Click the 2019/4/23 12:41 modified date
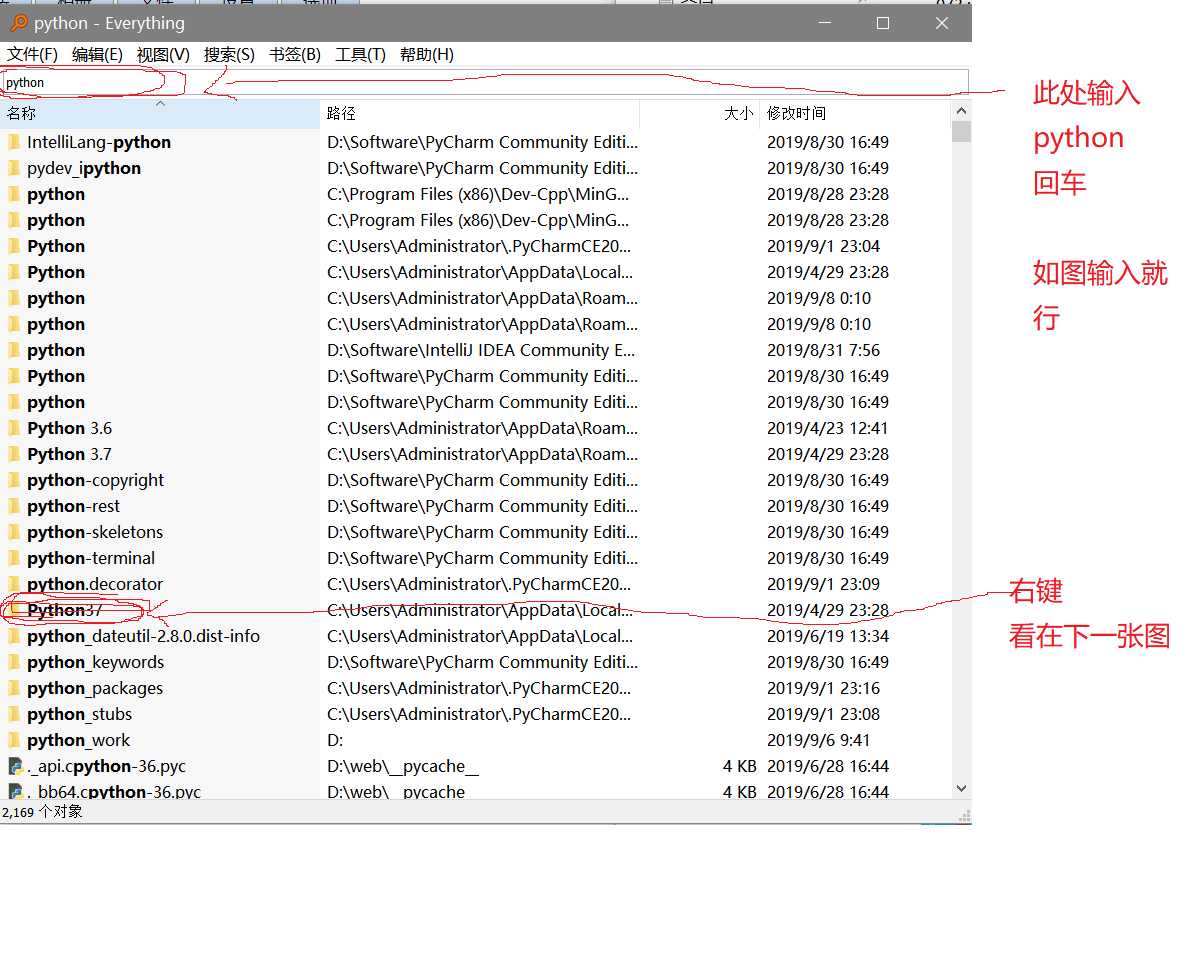This screenshot has height=974, width=1199. [827, 428]
